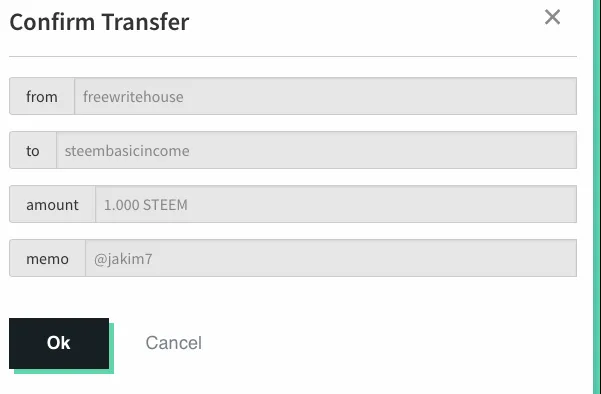The height and width of the screenshot is (394, 601).
Task: Click the "memo" field label
Action: point(48,258)
